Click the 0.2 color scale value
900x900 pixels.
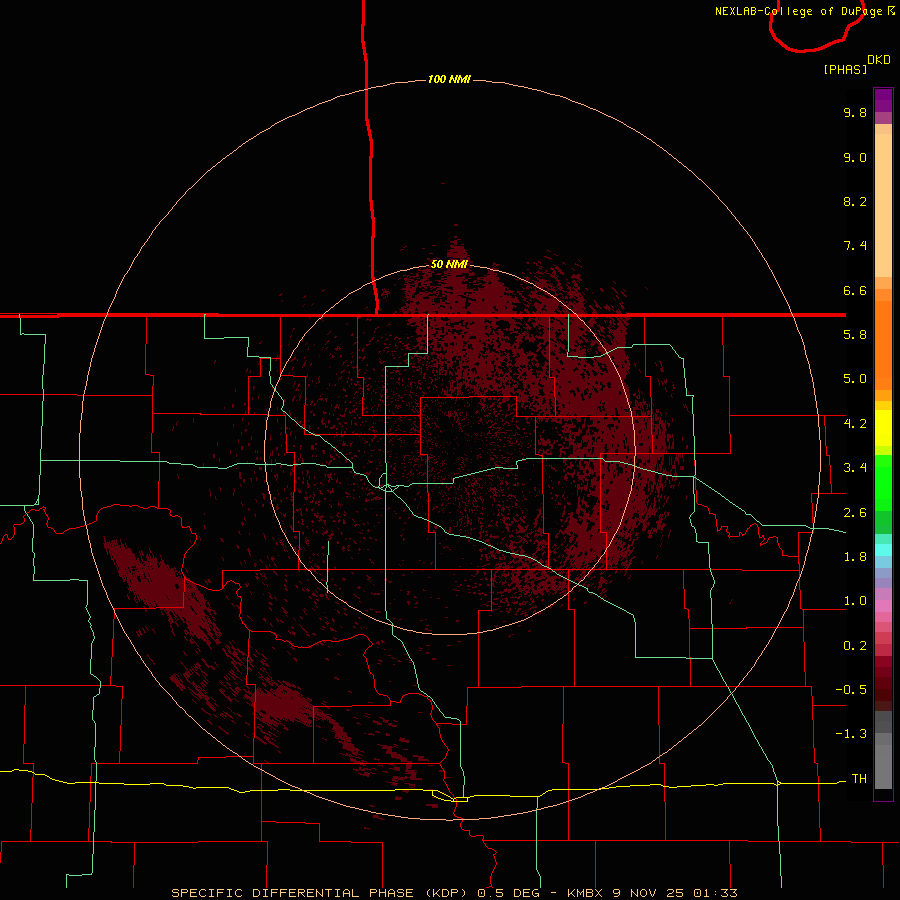(x=855, y=646)
